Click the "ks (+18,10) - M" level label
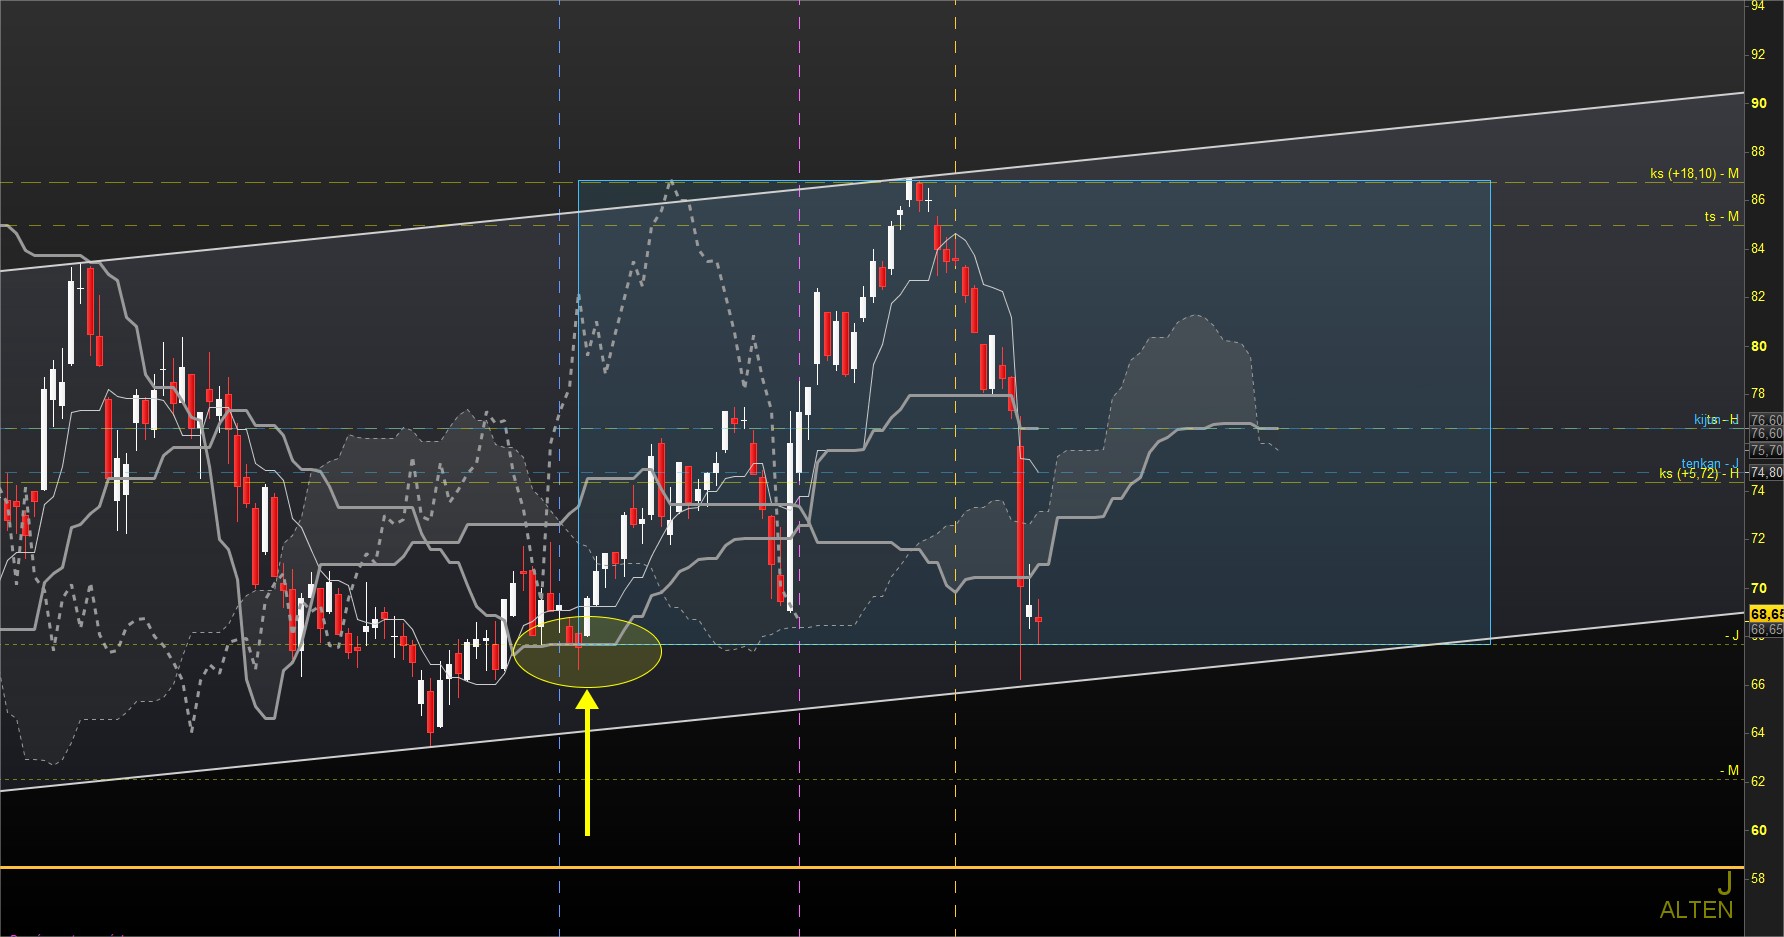 [x=1694, y=173]
